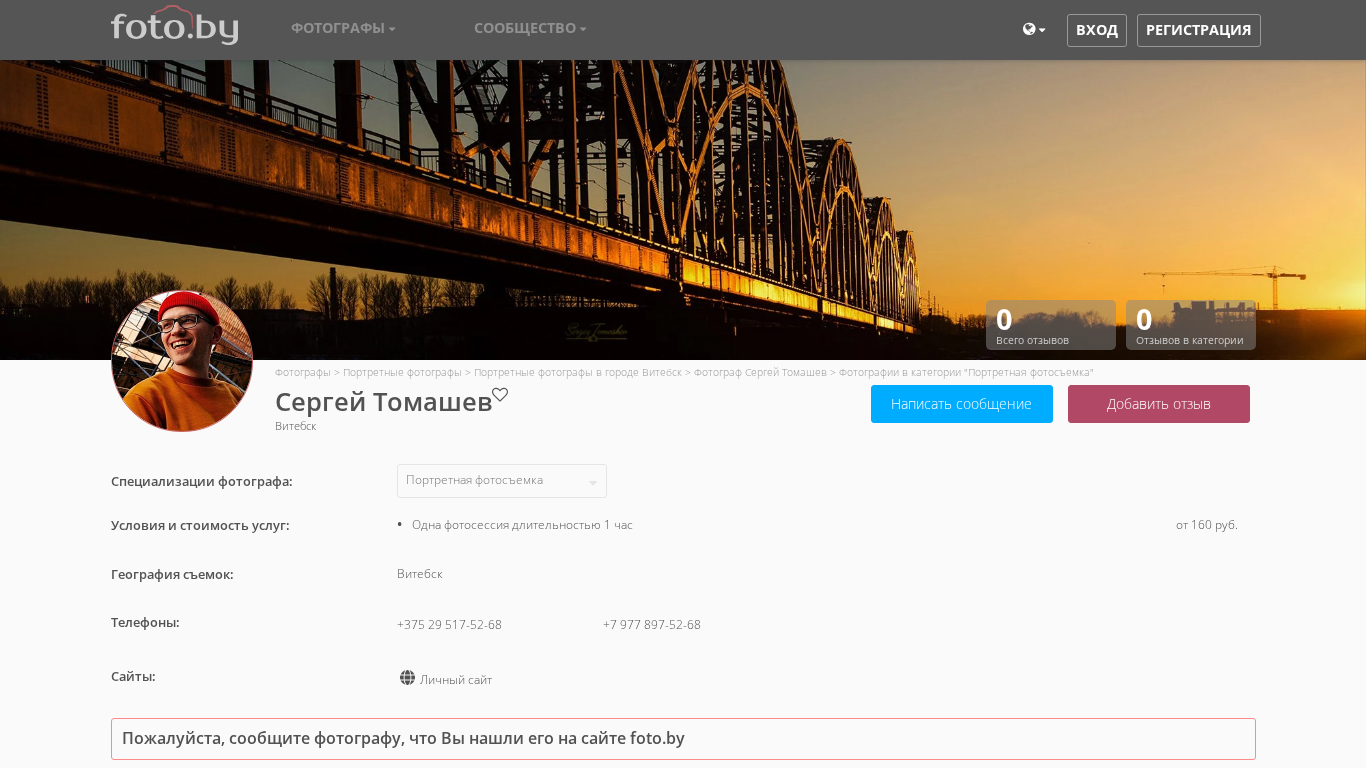Viewport: 1366px width, 768px height.
Task: Expand the Сообщество menu
Action: (x=530, y=29)
